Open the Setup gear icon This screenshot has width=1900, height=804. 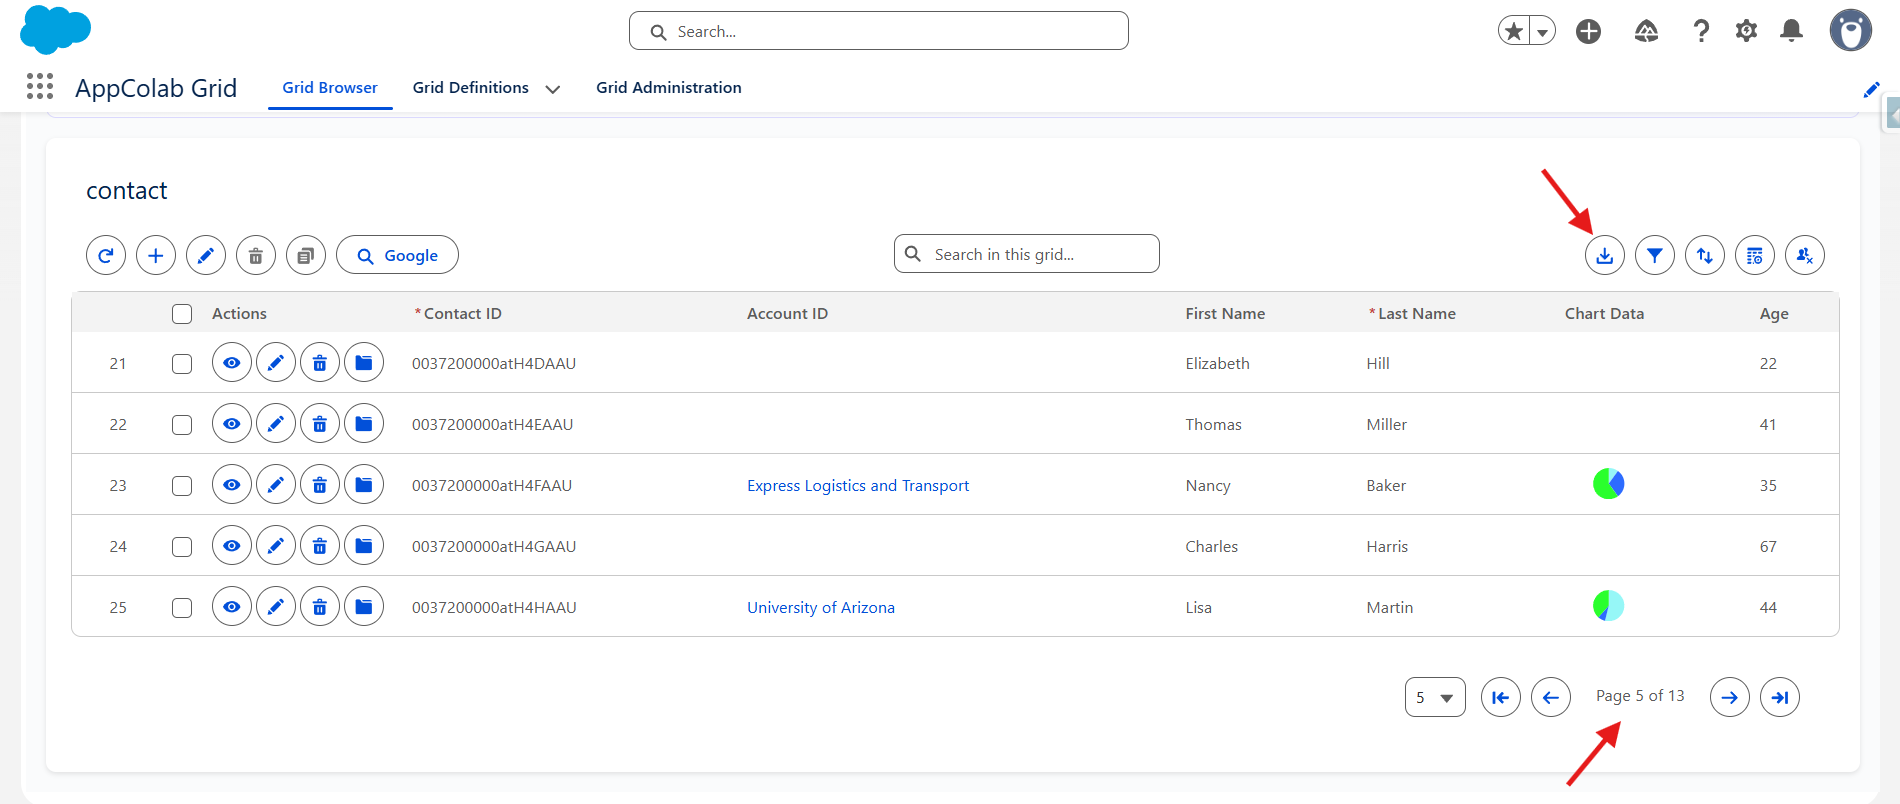1746,31
